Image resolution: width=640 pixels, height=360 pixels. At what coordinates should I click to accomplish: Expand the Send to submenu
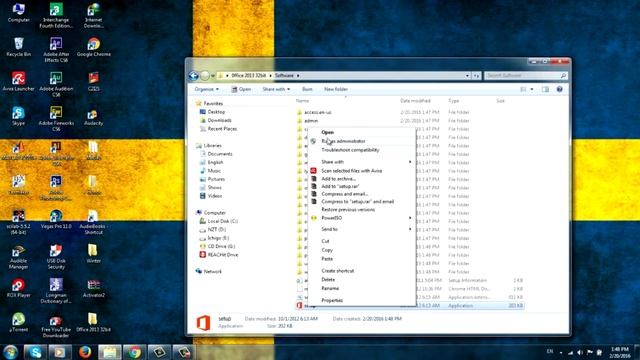(362, 229)
